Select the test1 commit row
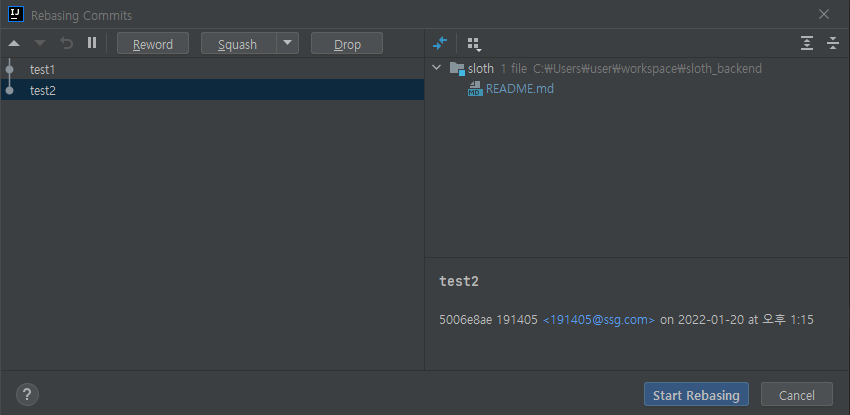 212,69
